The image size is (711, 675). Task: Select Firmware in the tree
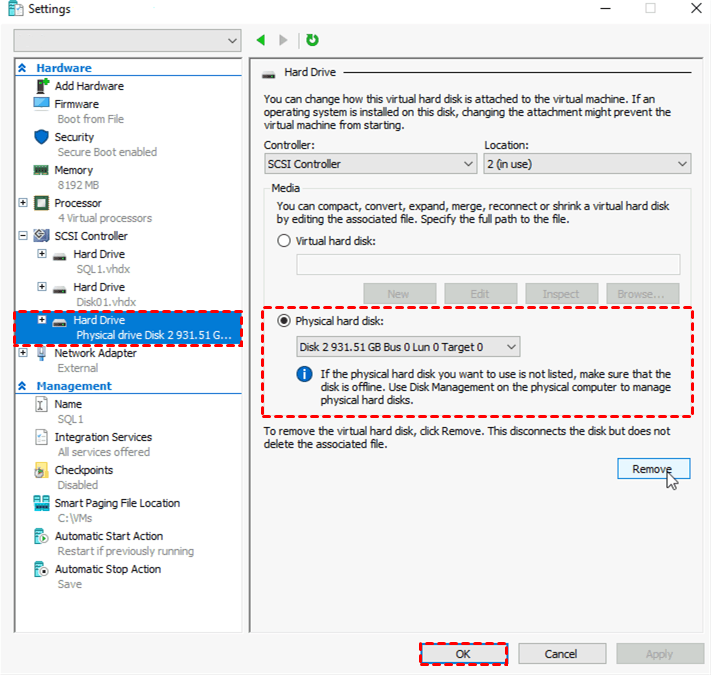pos(77,104)
